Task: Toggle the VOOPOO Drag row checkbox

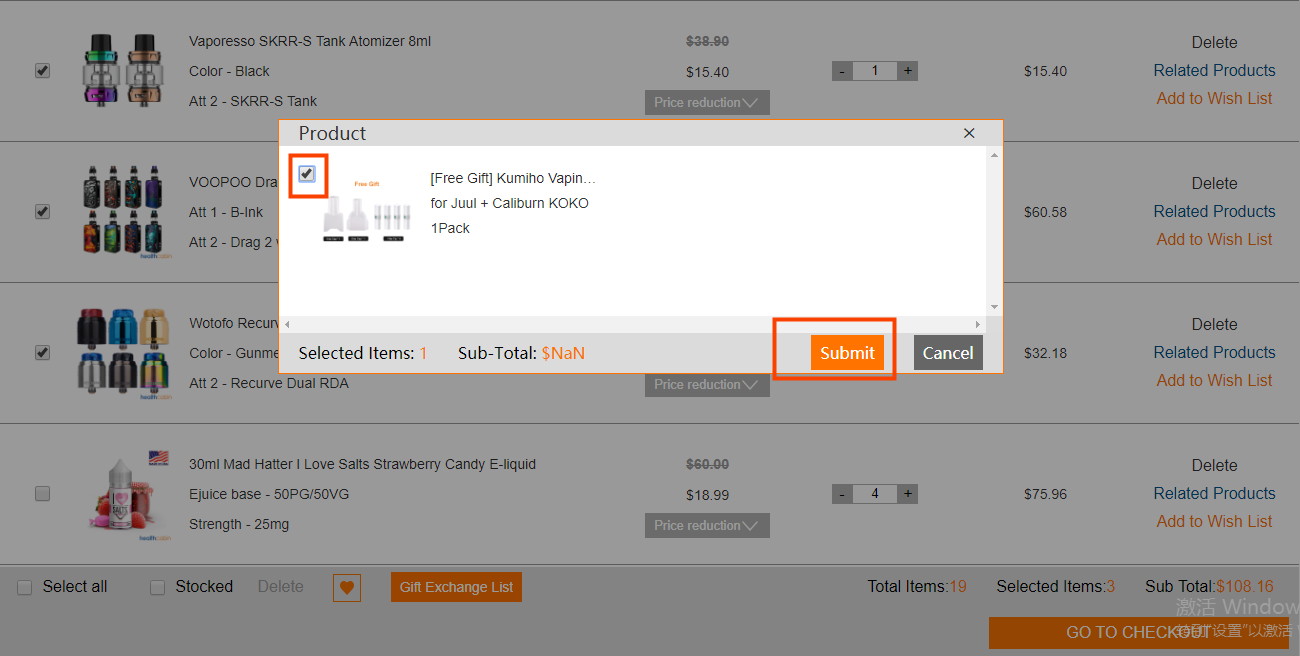Action: click(42, 212)
